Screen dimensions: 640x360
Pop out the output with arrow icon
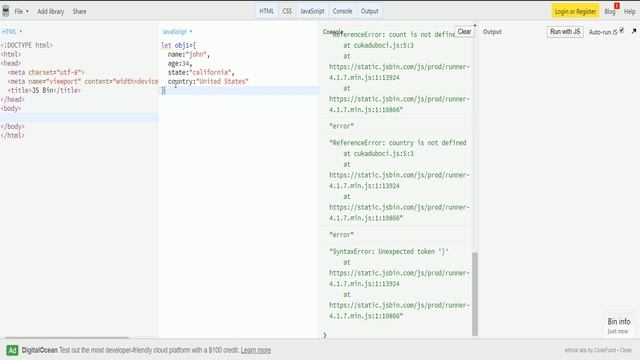tap(634, 31)
